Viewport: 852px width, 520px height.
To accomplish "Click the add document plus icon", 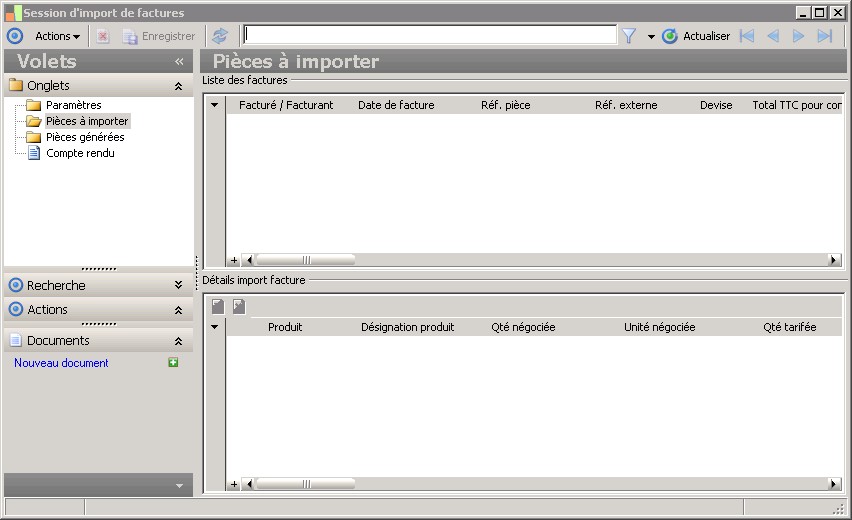I will (173, 363).
